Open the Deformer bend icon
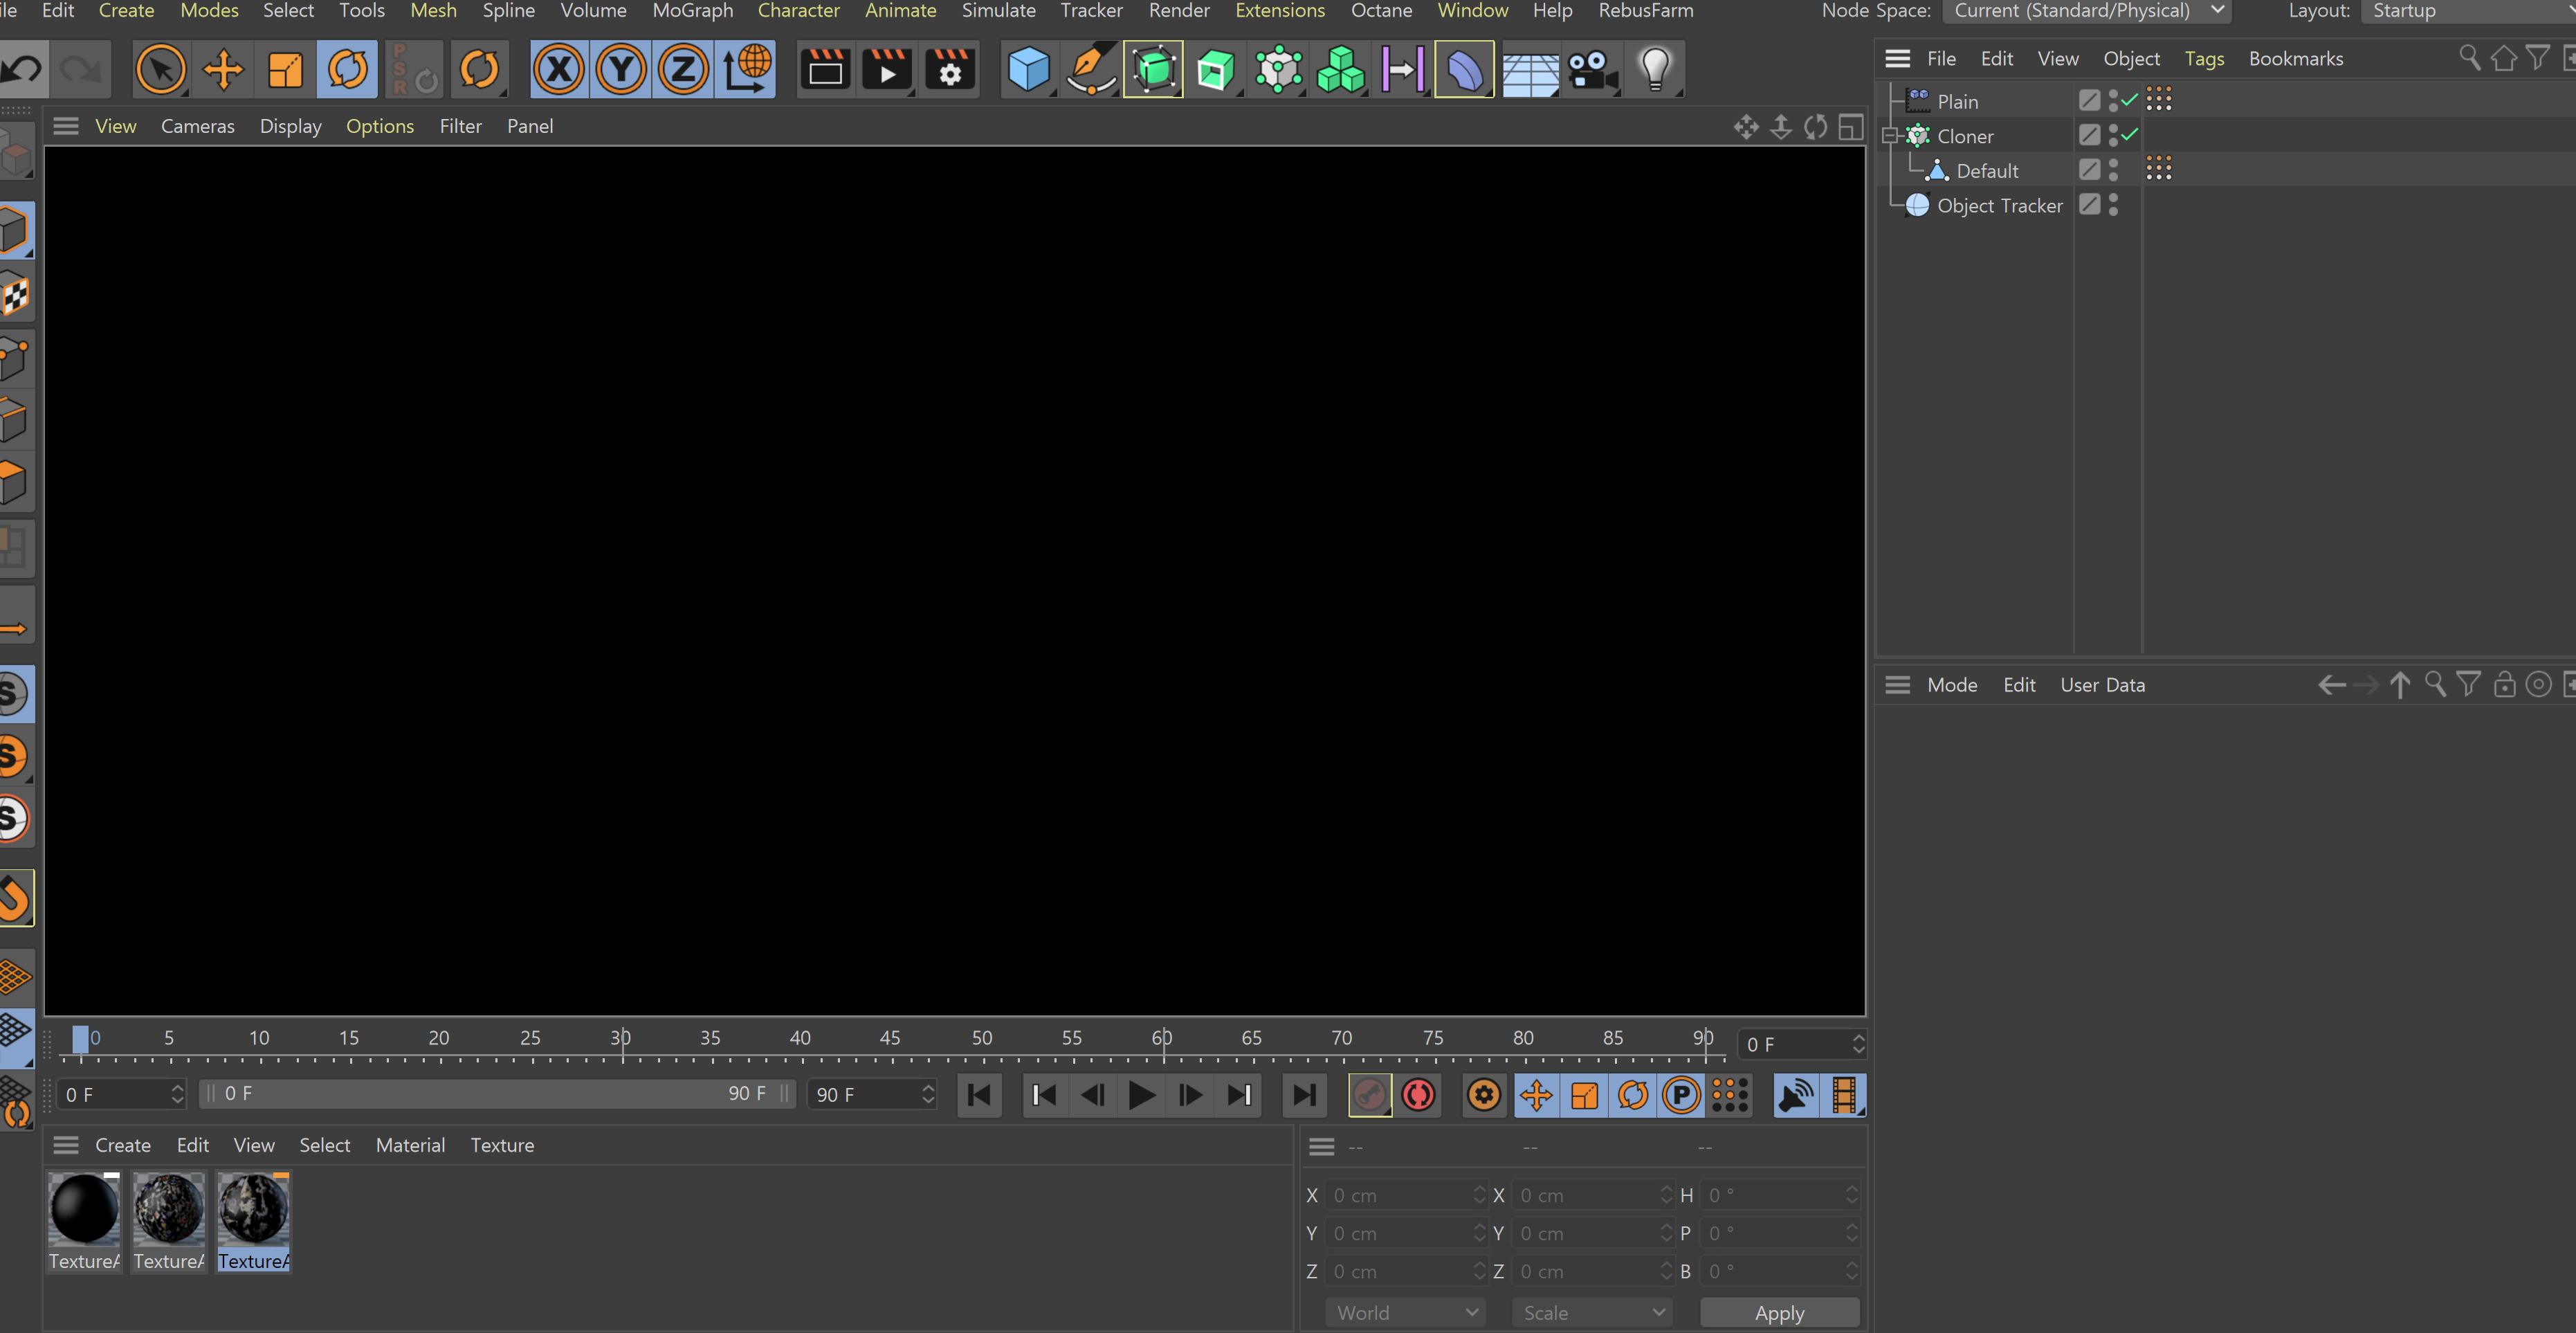 point(1464,69)
